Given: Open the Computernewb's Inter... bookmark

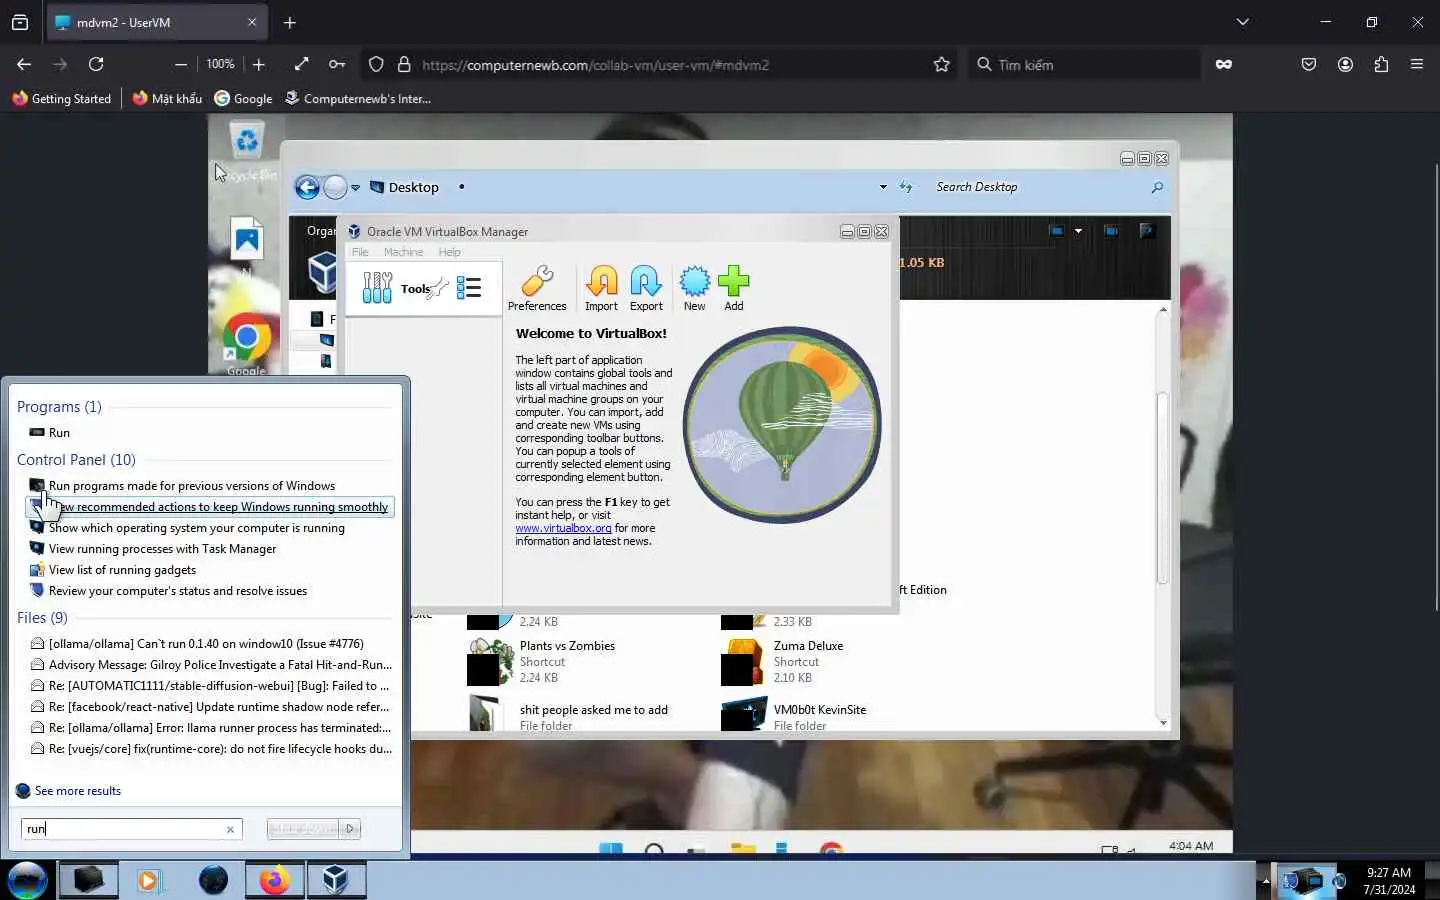Looking at the screenshot, I should [x=358, y=98].
